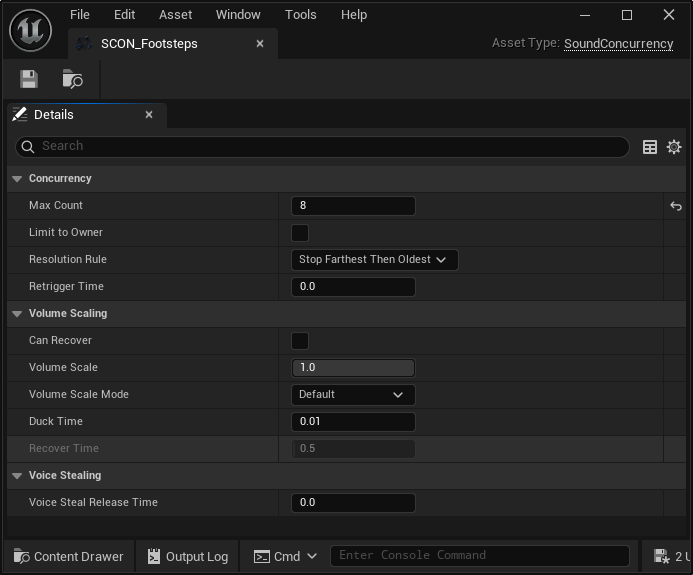The height and width of the screenshot is (575, 693).
Task: Minimize the editor window
Action: [x=585, y=15]
